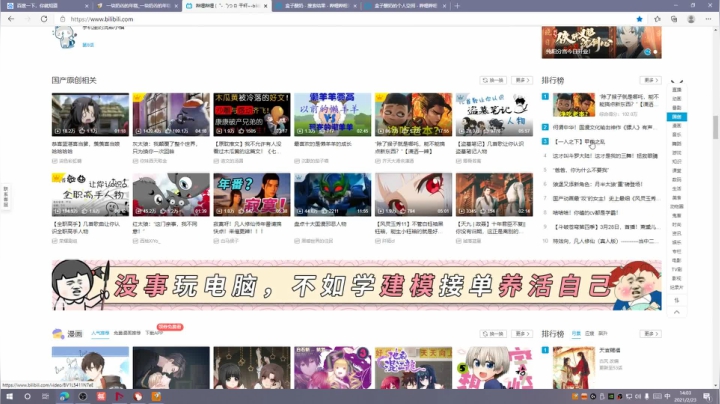Image resolution: width=720 pixels, height=404 pixels.
Task: Click the back-to-top arrow in side navigation
Action: [x=676, y=312]
